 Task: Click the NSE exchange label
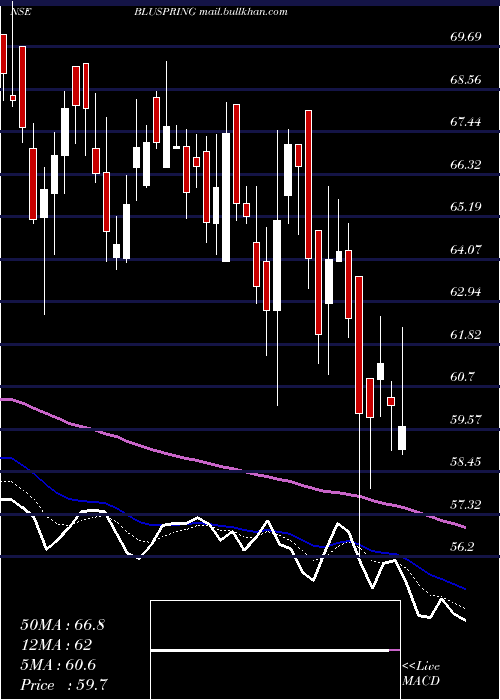(21, 12)
